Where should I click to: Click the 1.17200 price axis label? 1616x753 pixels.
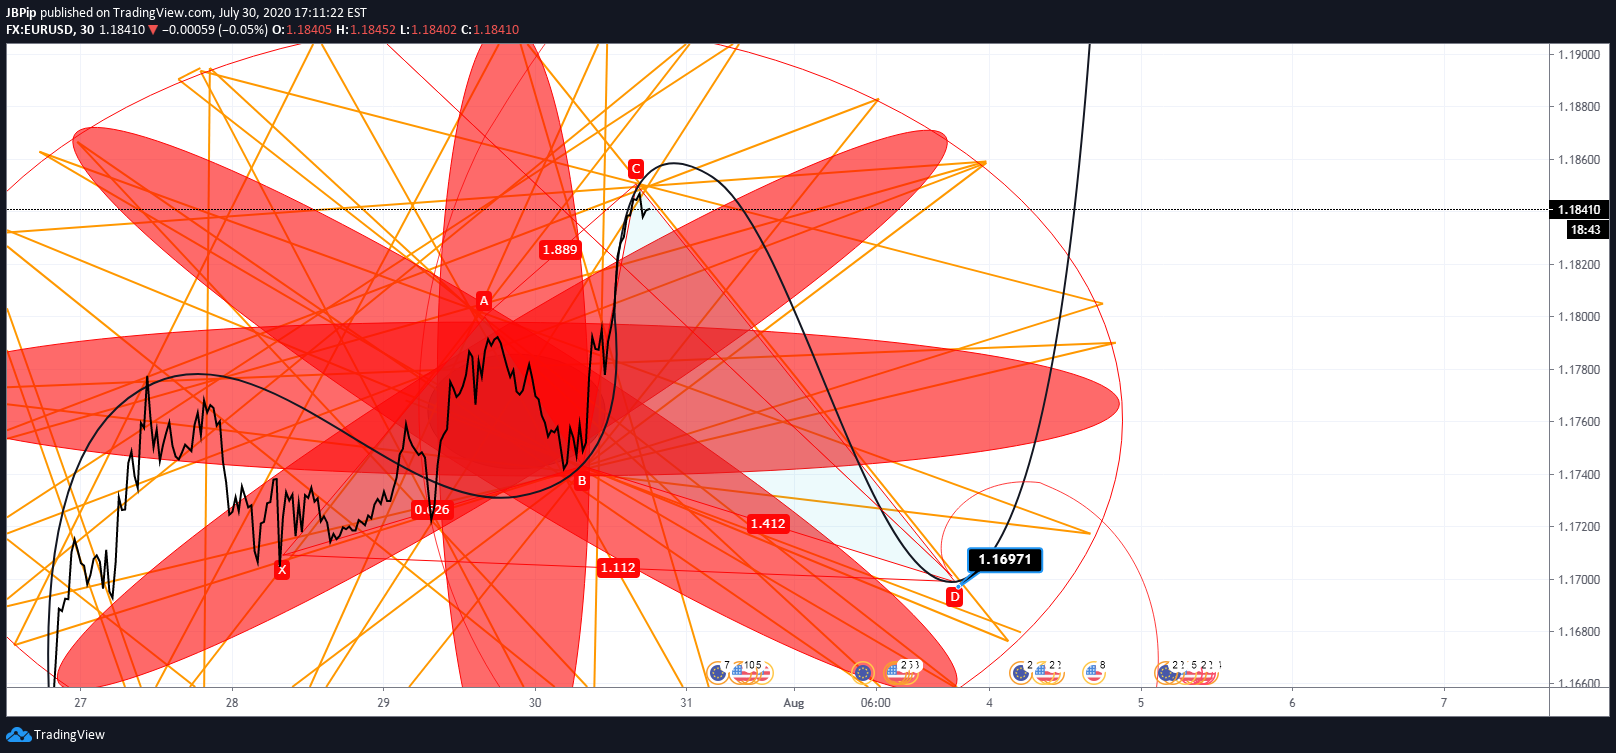click(x=1579, y=527)
